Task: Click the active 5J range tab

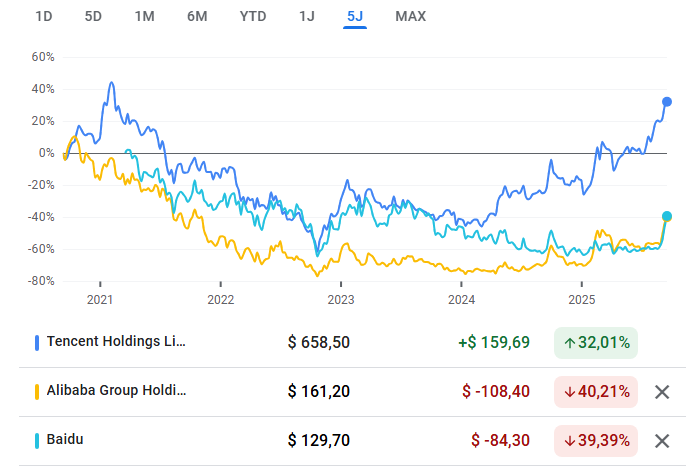Action: point(355,16)
